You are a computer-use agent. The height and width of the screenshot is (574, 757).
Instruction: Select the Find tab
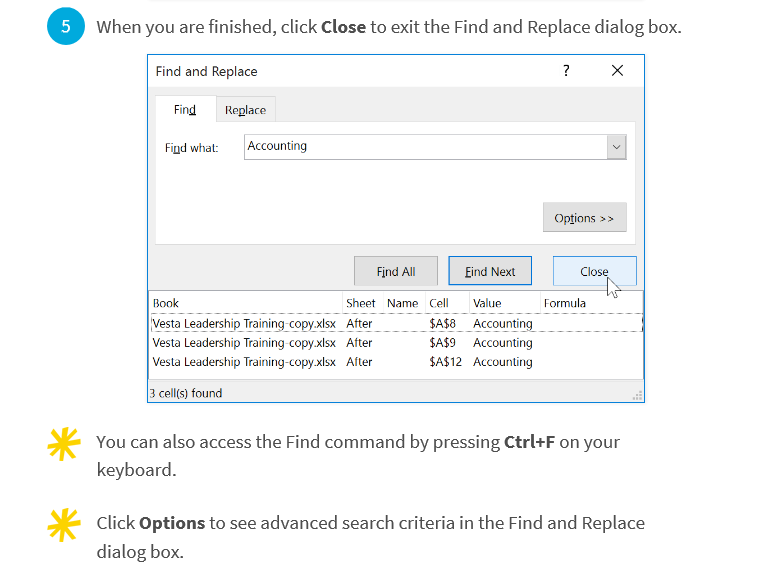(x=185, y=110)
